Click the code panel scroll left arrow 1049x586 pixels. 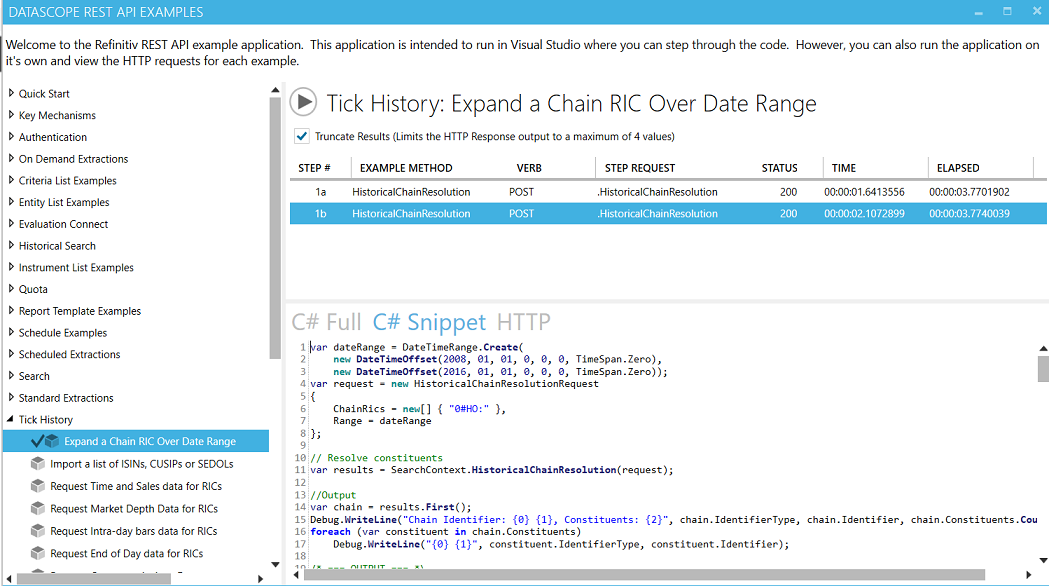click(x=296, y=575)
